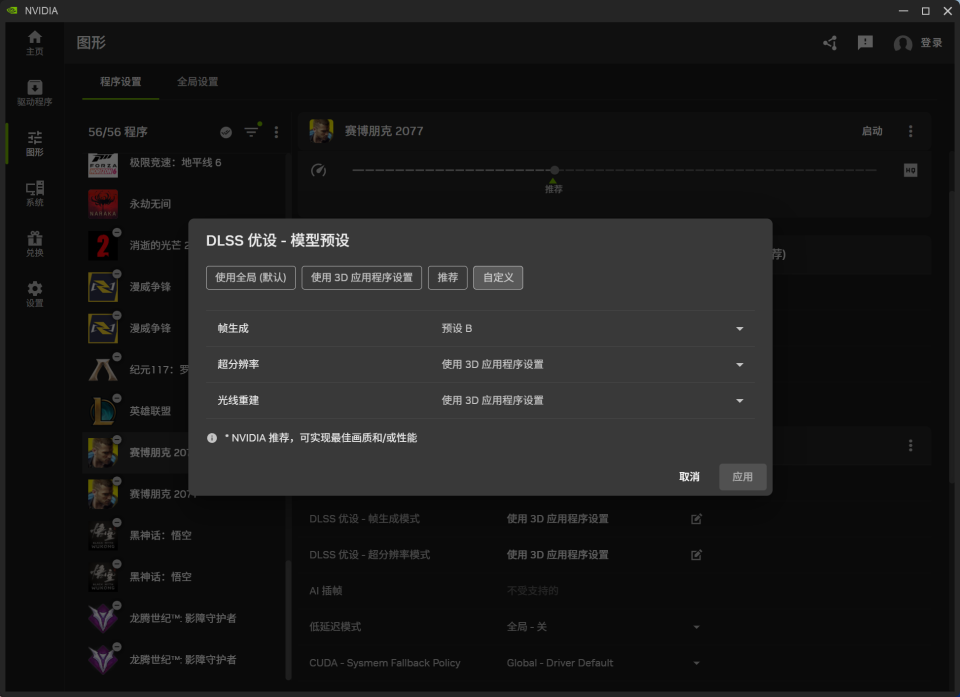The height and width of the screenshot is (697, 960).
Task: Open the Settings (设置) gear in the sidebar
Action: coord(35,294)
